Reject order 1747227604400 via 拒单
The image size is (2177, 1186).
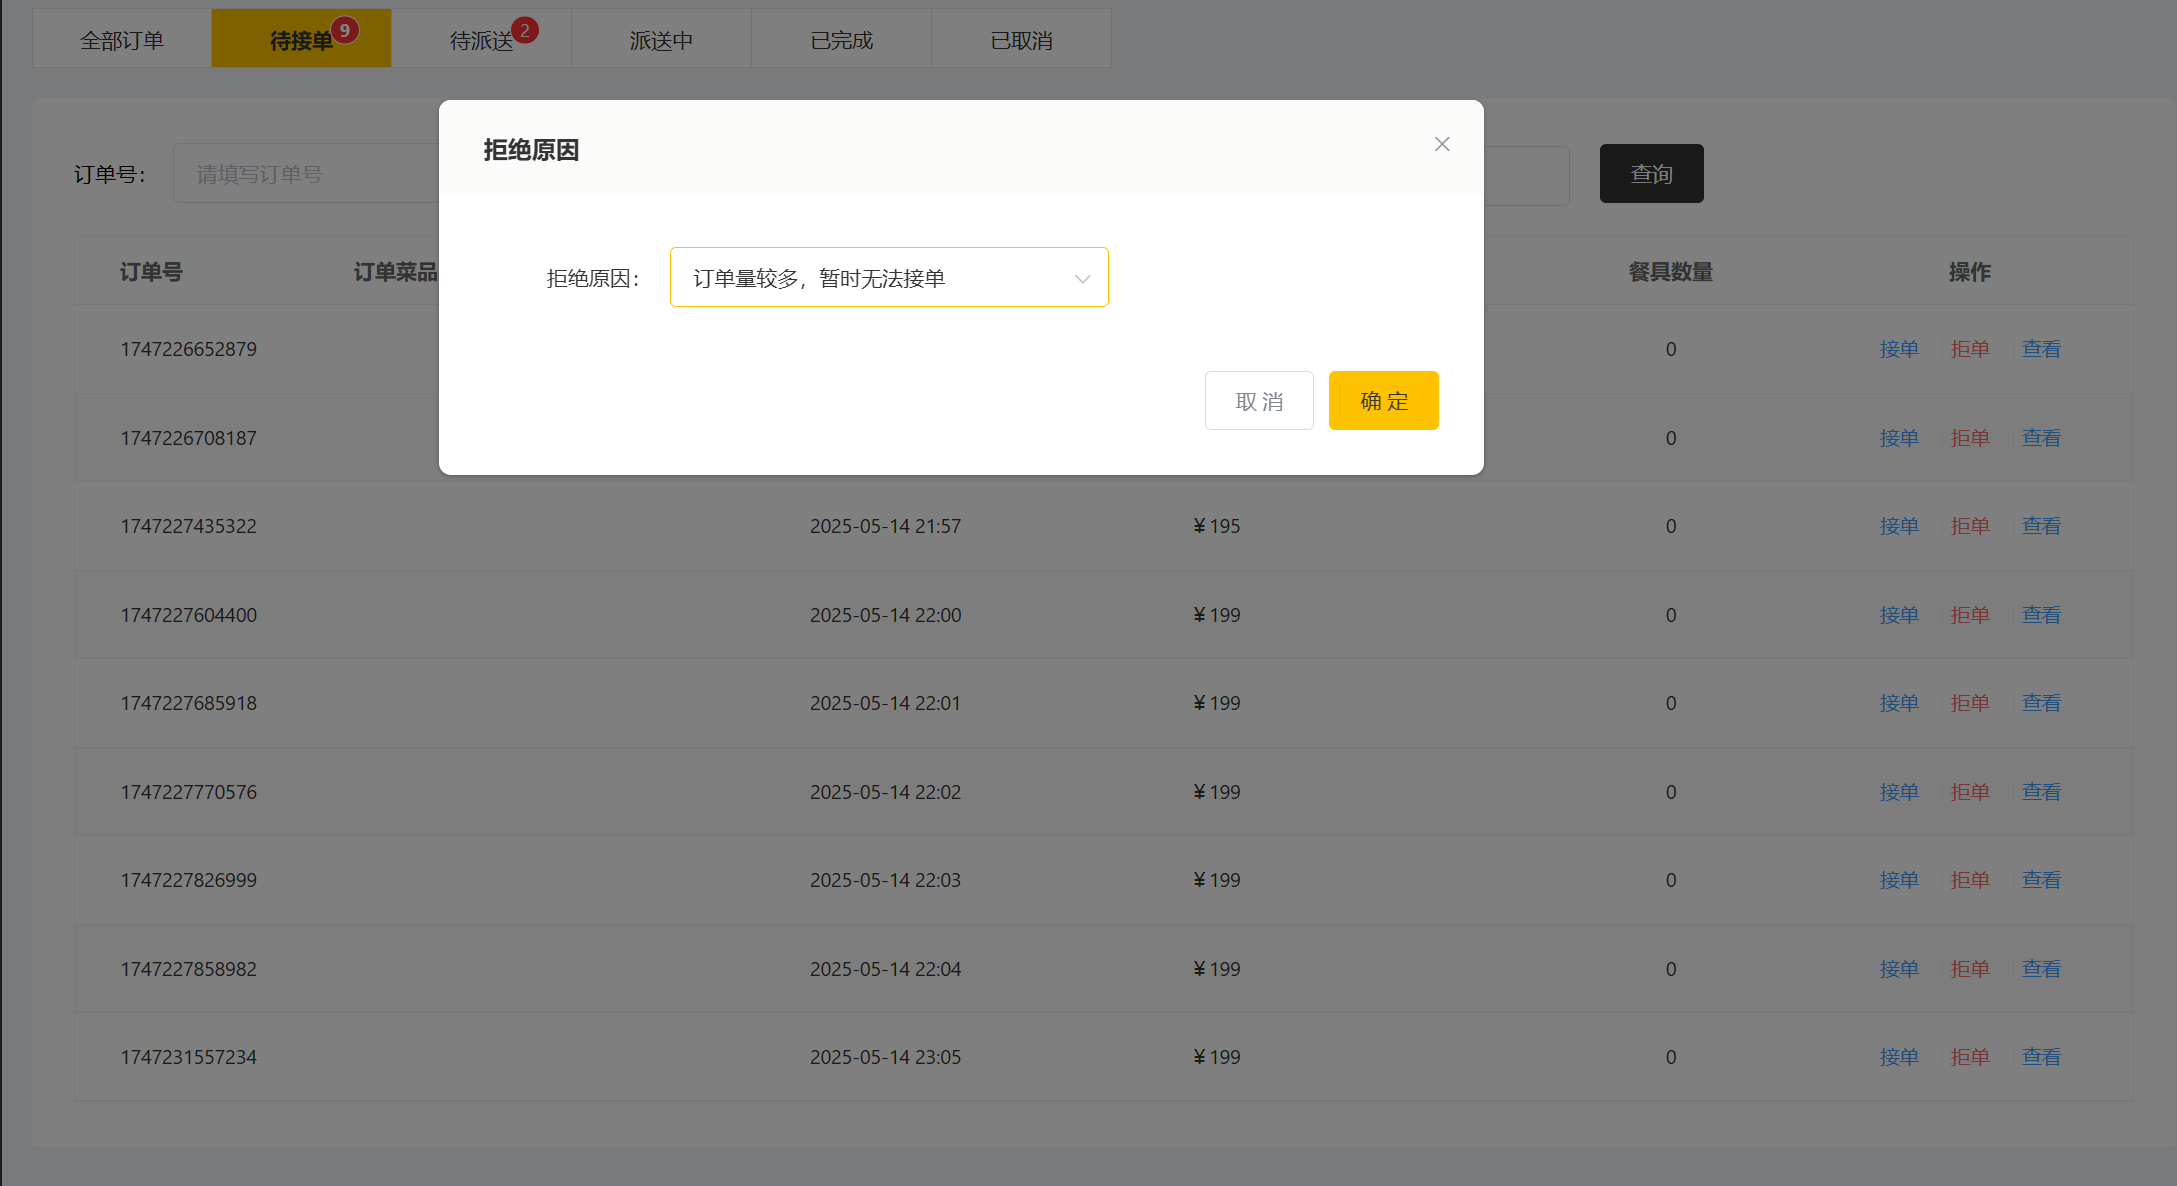(1969, 615)
